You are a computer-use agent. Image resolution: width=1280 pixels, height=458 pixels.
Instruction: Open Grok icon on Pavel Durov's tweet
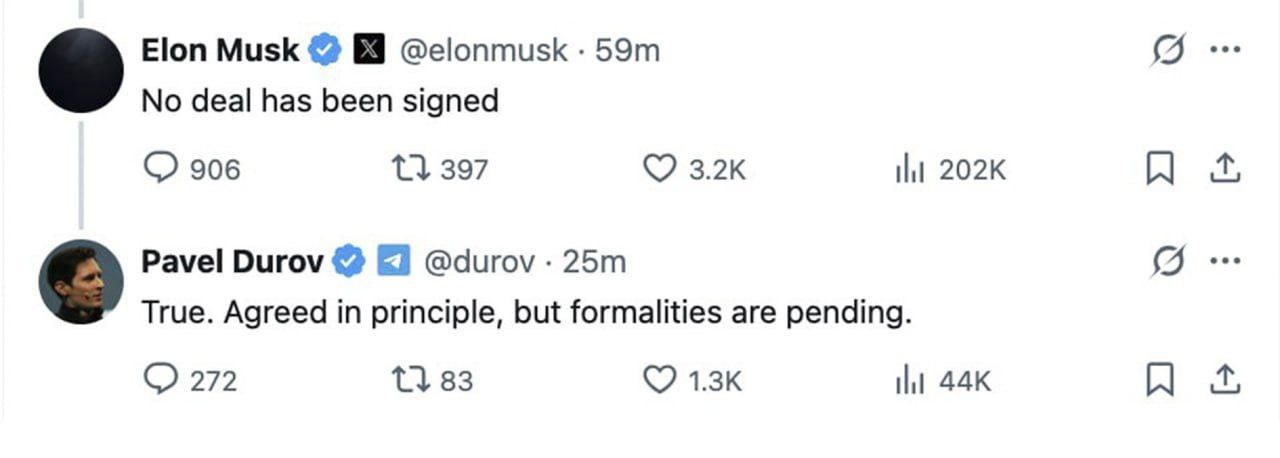click(1164, 262)
